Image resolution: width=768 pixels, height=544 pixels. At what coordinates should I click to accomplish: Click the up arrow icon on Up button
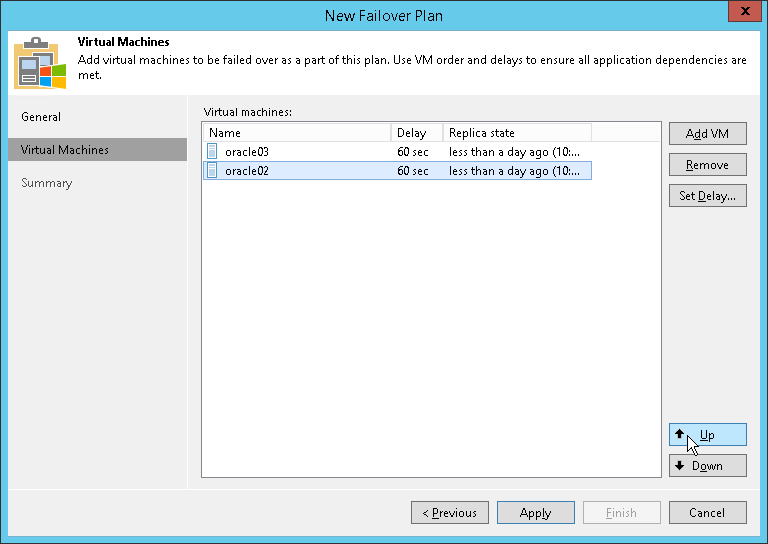pos(680,434)
